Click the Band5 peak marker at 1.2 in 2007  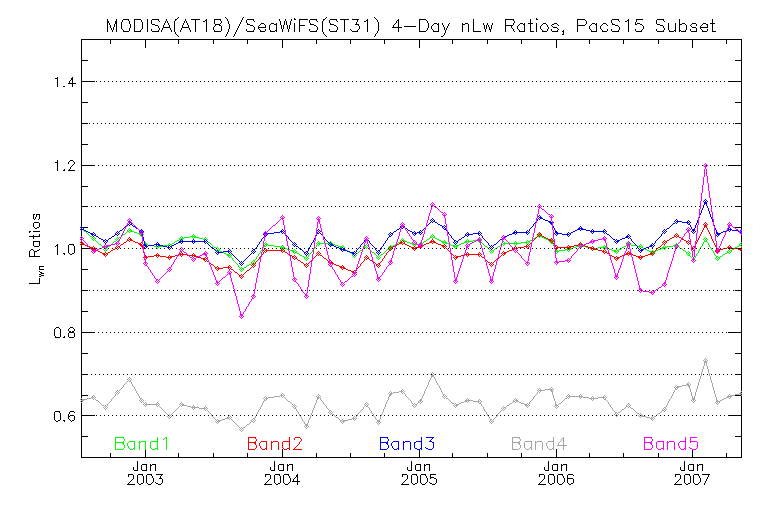click(705, 166)
